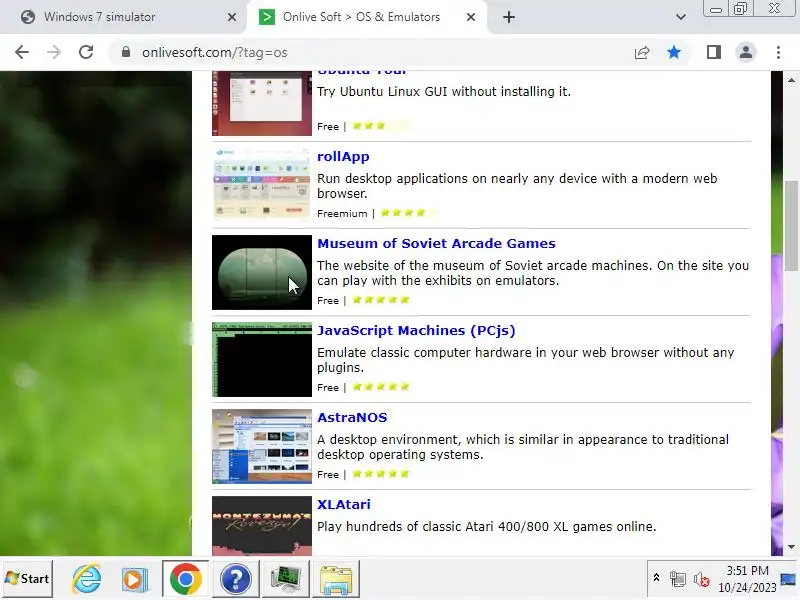This screenshot has height=600, width=800.
Task: Open the rollApp link
Action: [x=343, y=157]
